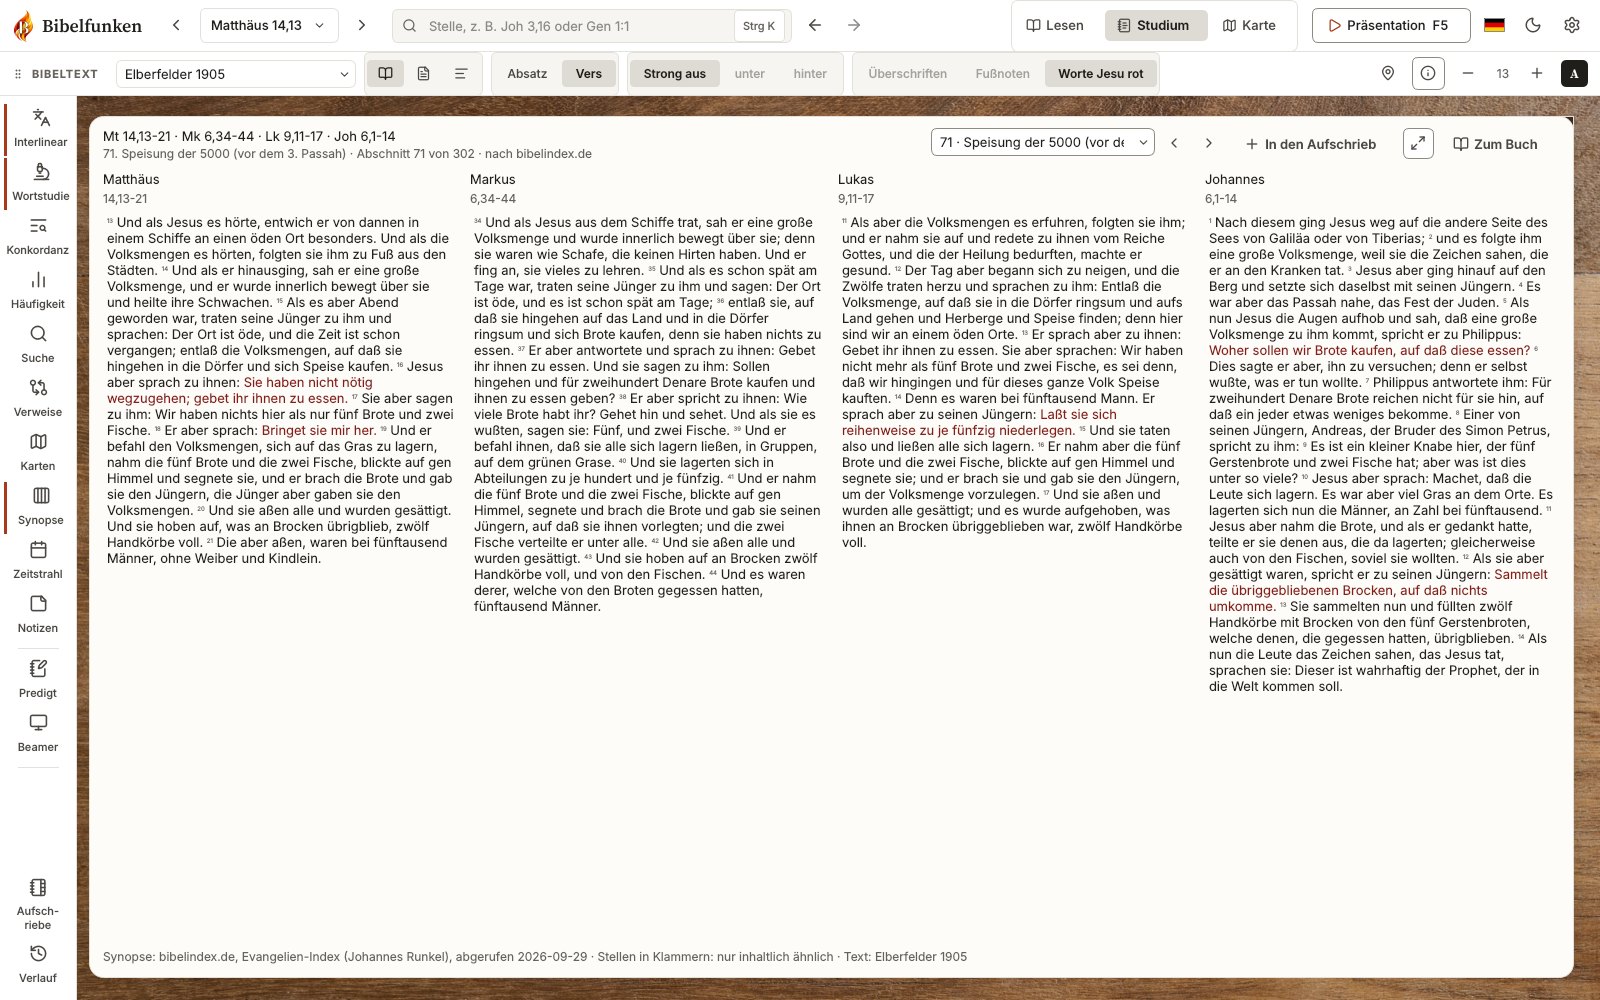Screen dimensions: 1600x1000
Task: Switch to dark mode moon icon
Action: click(1533, 25)
